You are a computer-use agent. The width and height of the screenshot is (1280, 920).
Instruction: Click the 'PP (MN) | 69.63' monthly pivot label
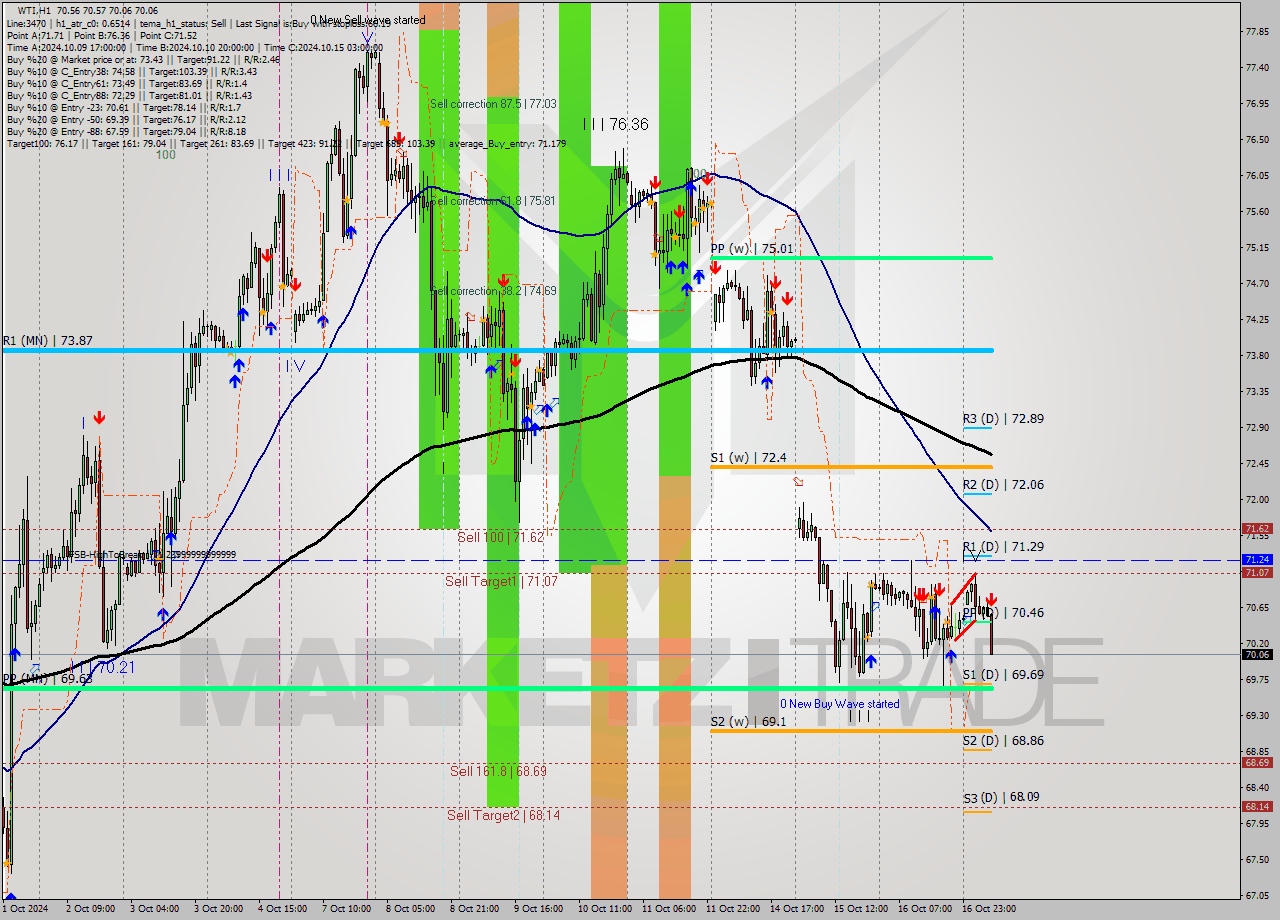coord(47,679)
